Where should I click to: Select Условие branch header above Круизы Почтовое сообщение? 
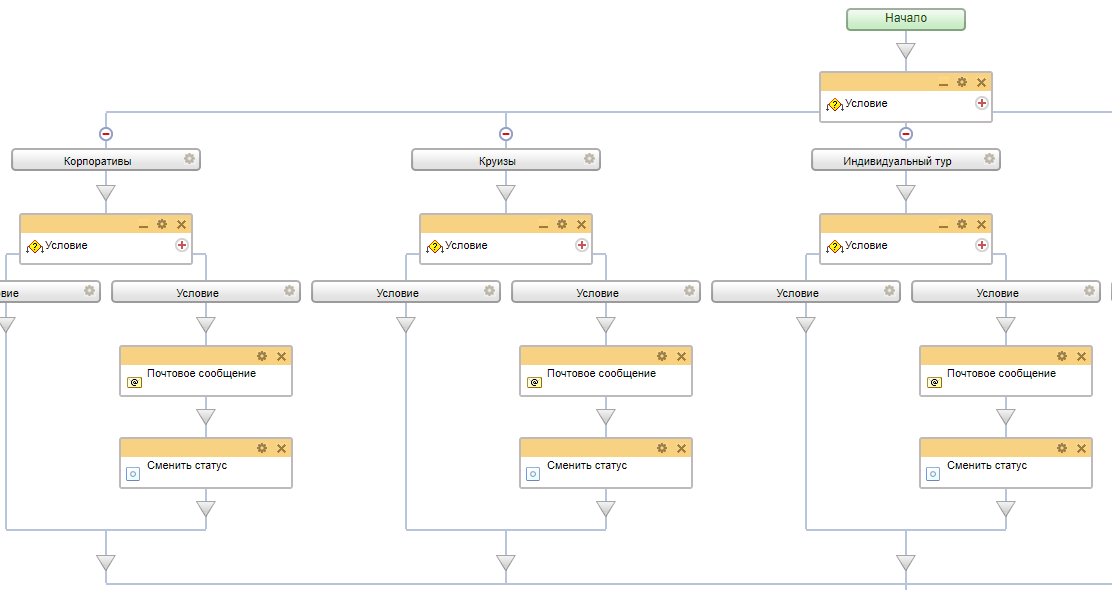(606, 291)
